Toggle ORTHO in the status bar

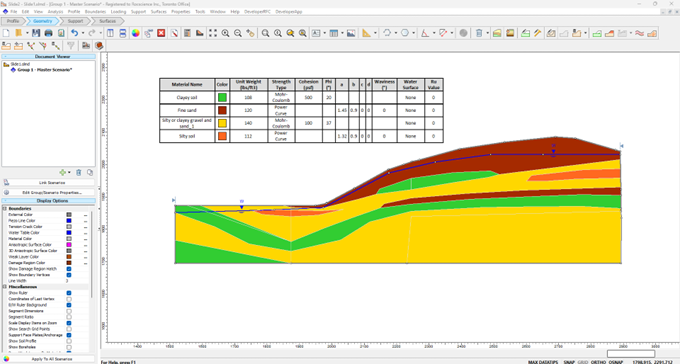(598, 362)
